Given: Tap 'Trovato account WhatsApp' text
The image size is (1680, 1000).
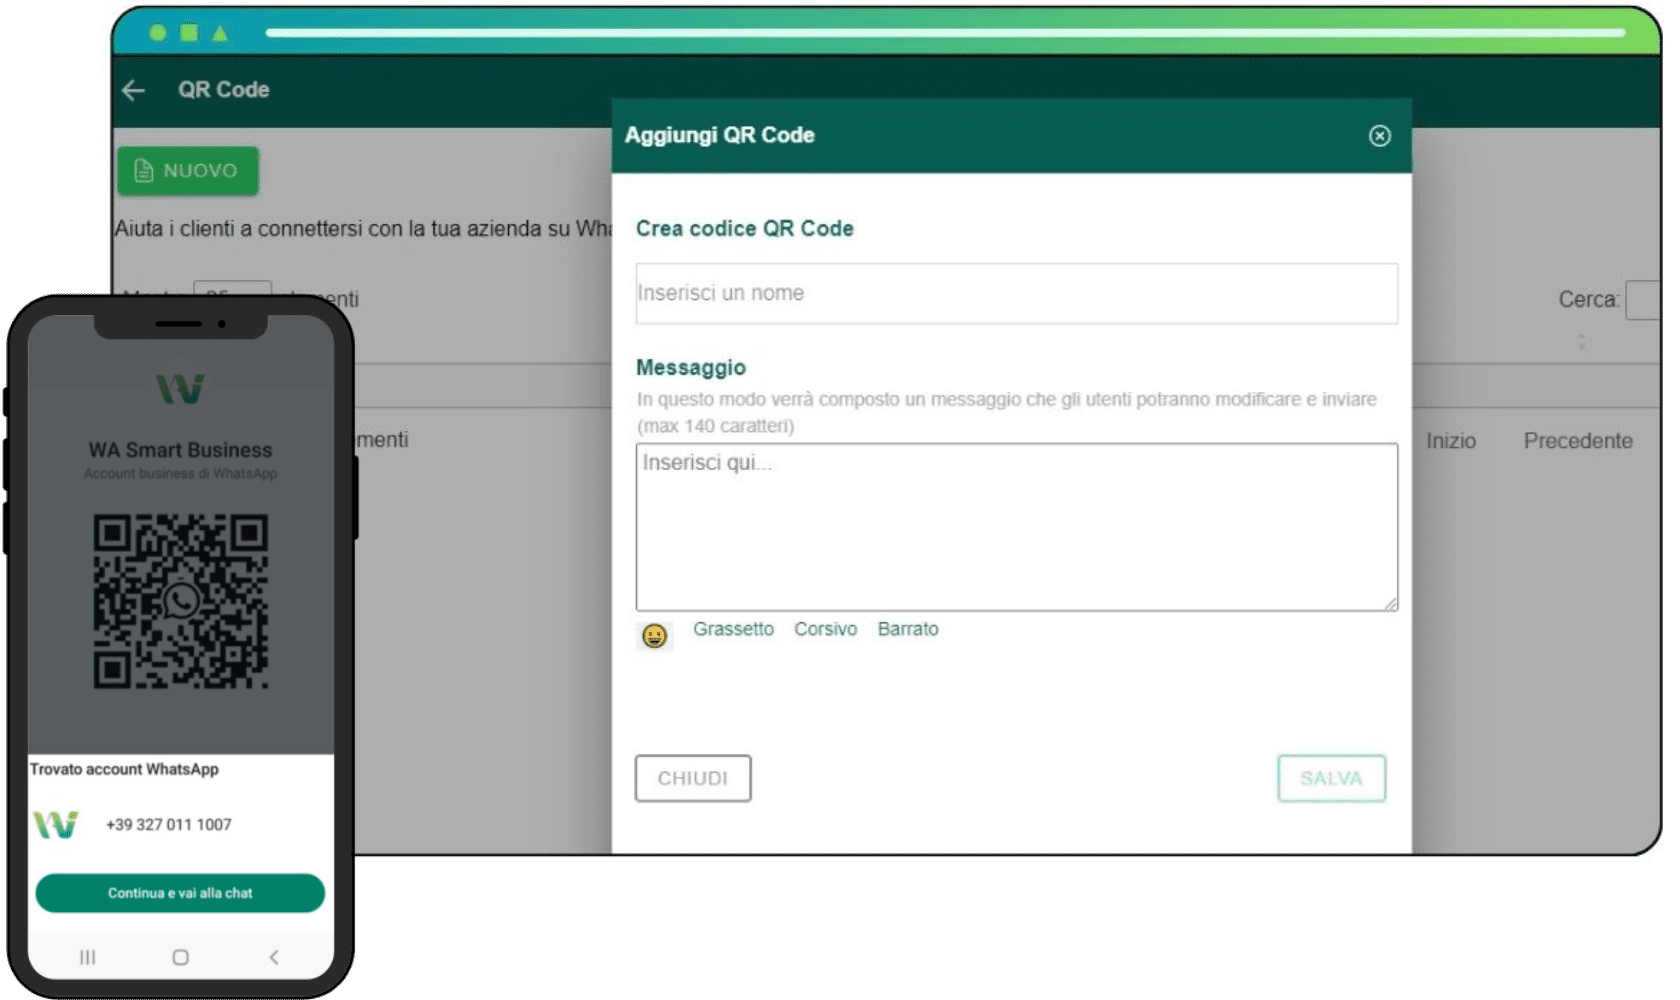Looking at the screenshot, I should point(124,769).
